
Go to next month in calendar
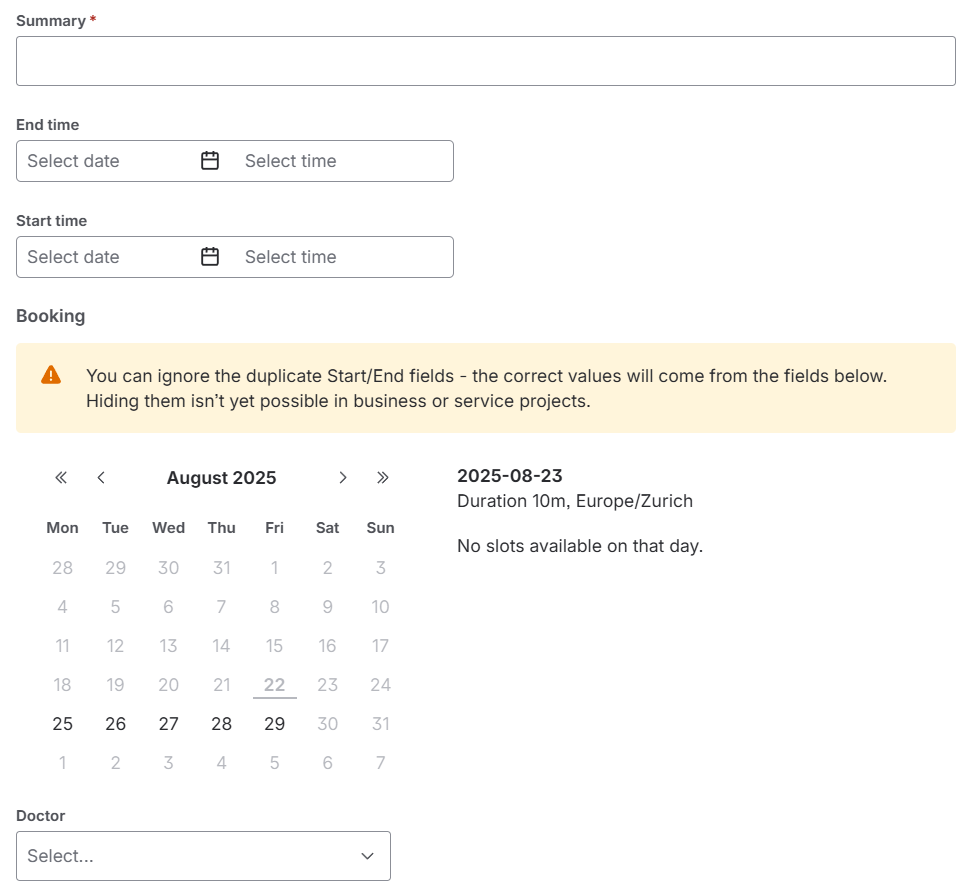point(343,478)
